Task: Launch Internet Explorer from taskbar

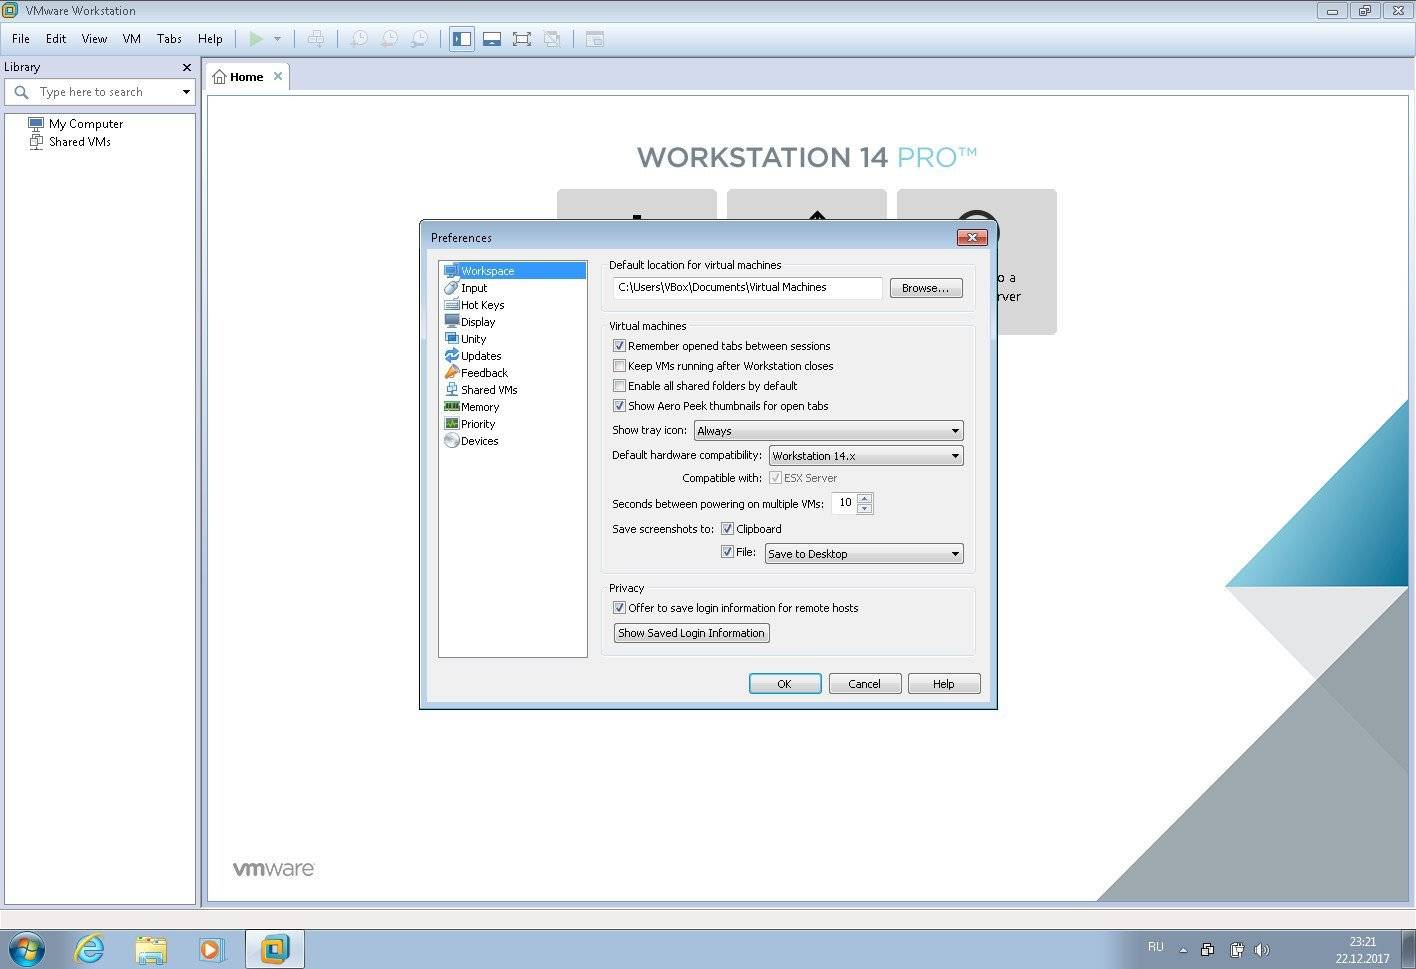Action: 89,949
